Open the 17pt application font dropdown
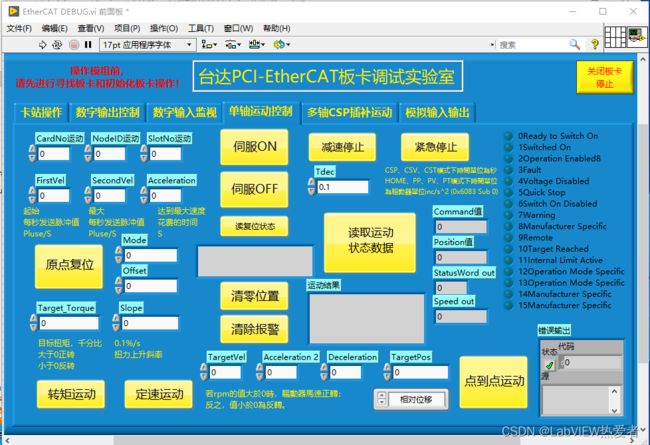This screenshot has height=445, width=650. [x=147, y=44]
